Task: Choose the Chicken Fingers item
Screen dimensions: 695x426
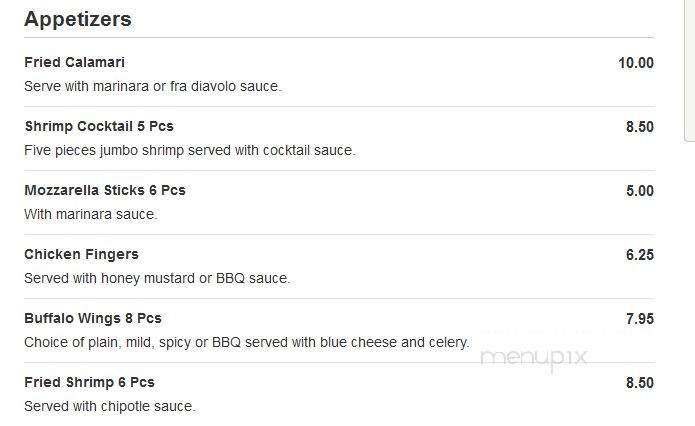Action: click(x=81, y=254)
